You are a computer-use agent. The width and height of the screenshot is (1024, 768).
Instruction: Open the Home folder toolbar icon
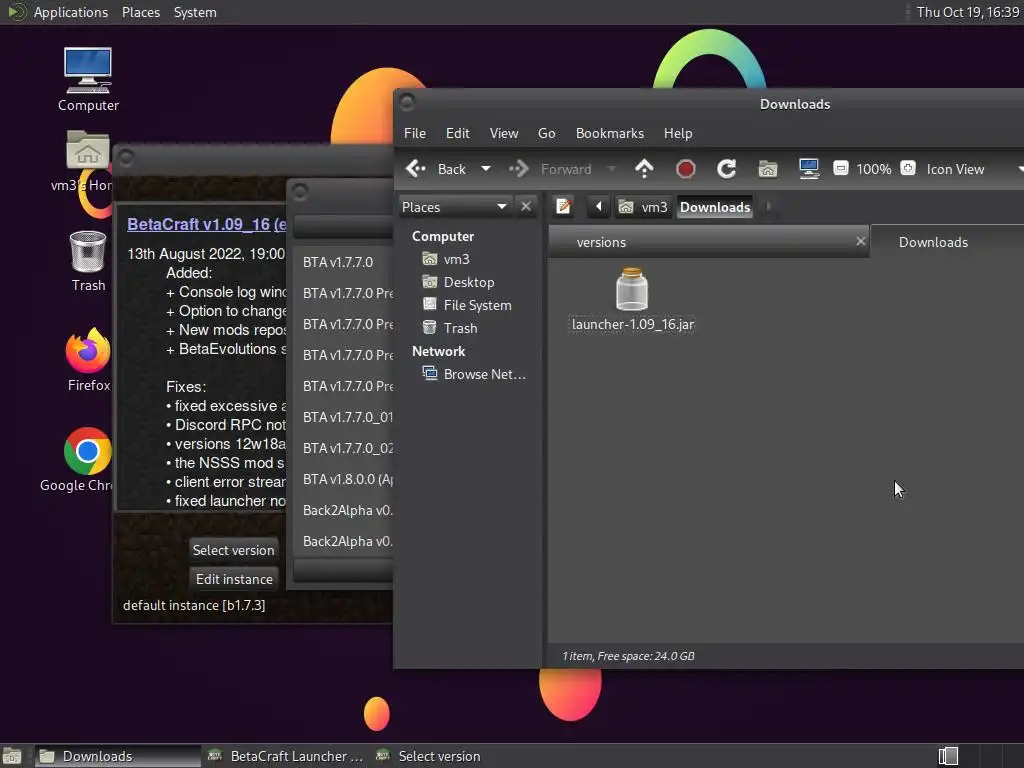[767, 169]
